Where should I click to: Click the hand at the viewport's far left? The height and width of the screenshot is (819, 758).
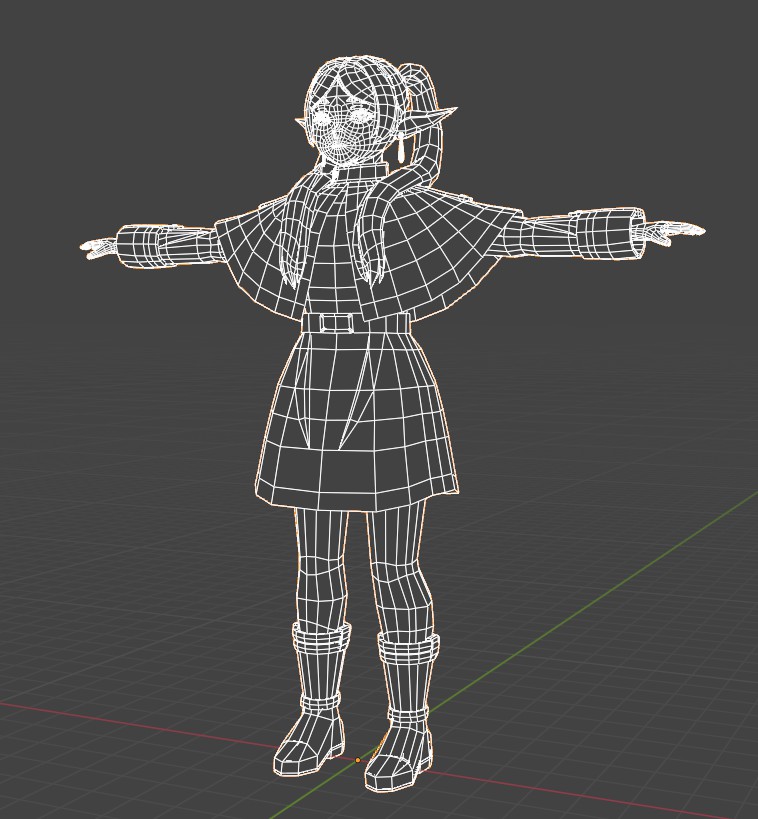click(99, 246)
